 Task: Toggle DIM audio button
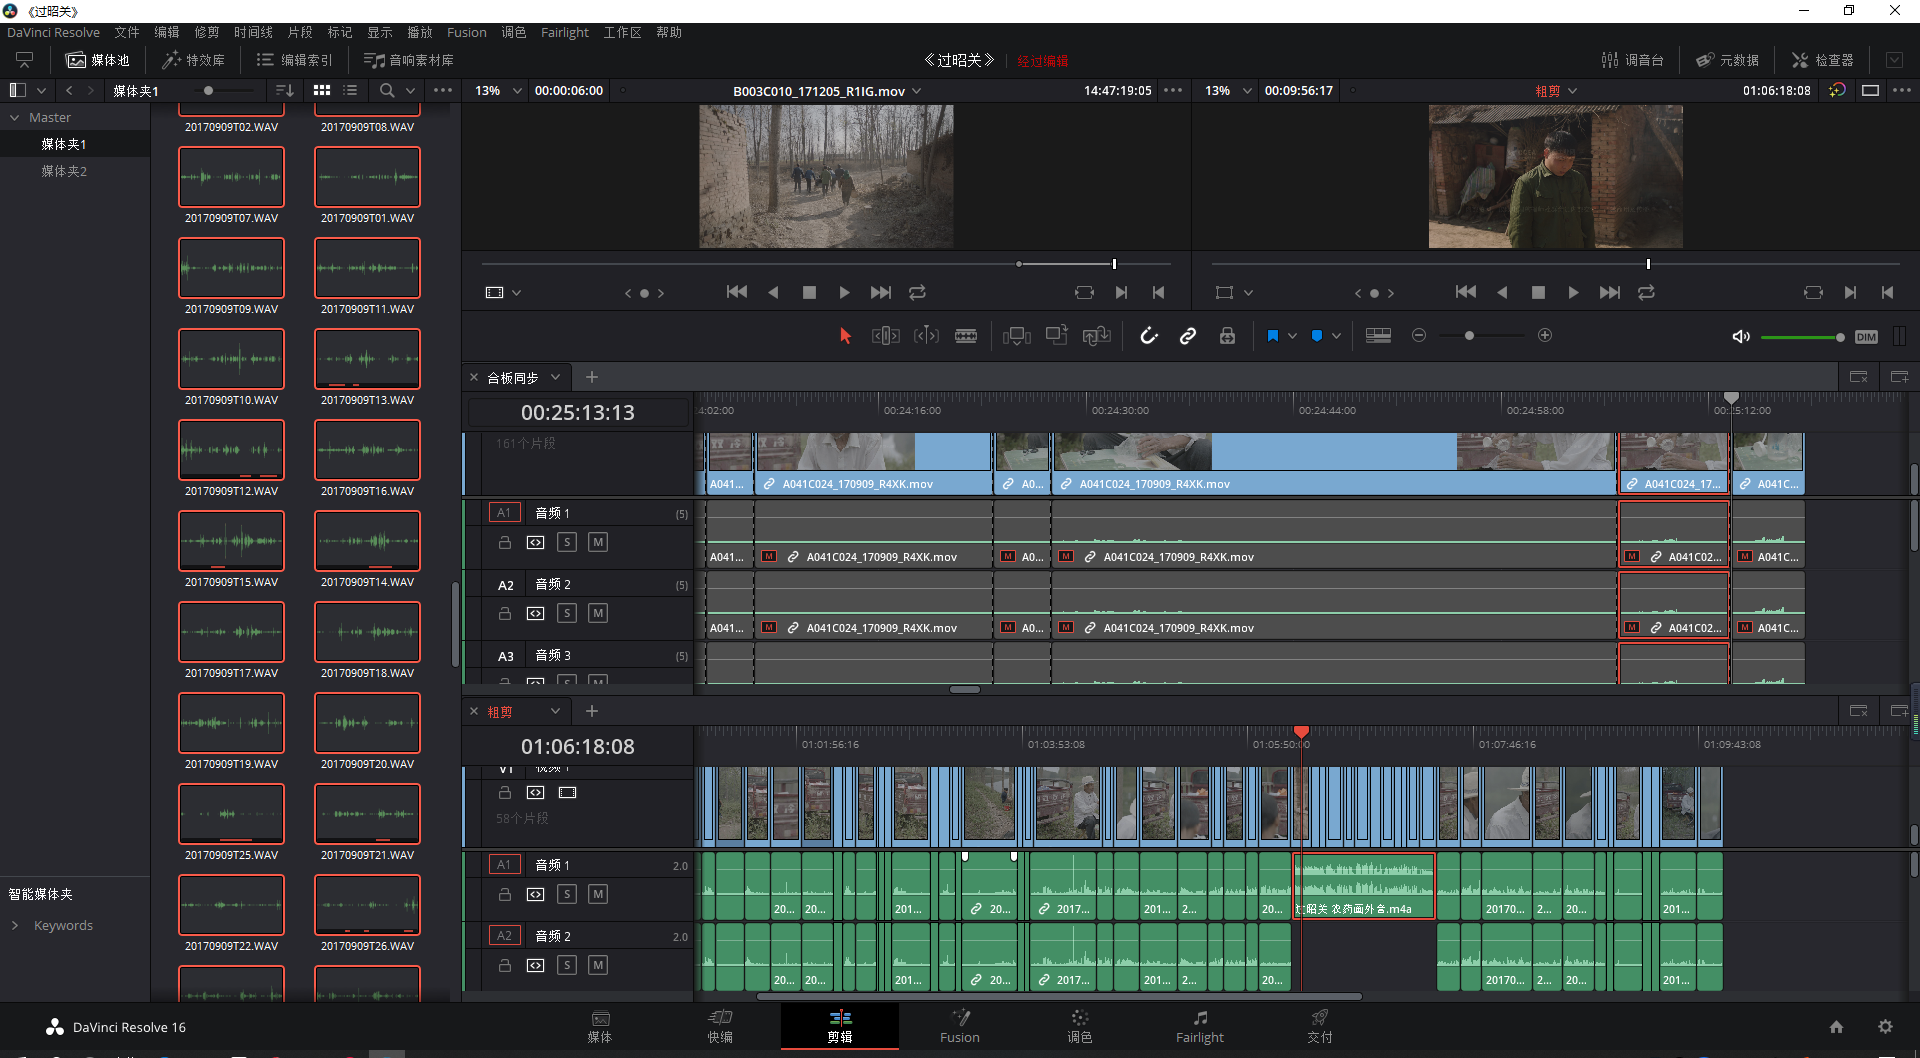pyautogui.click(x=1866, y=337)
